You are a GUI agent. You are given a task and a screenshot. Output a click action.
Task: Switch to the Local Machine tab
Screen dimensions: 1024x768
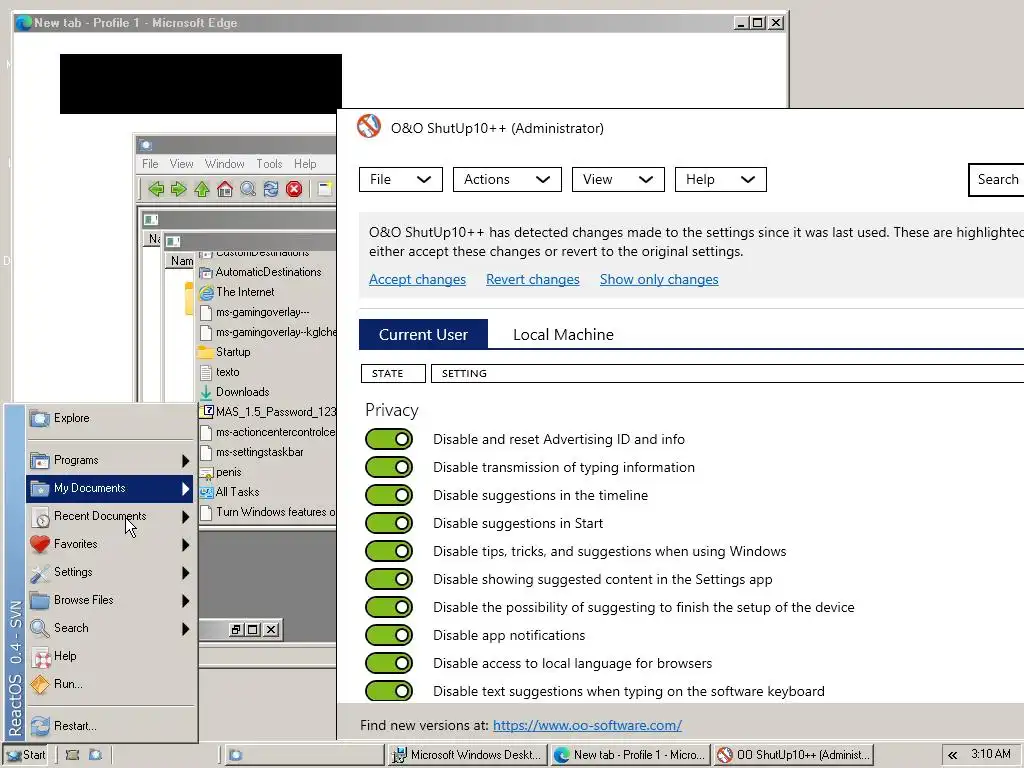pyautogui.click(x=563, y=334)
